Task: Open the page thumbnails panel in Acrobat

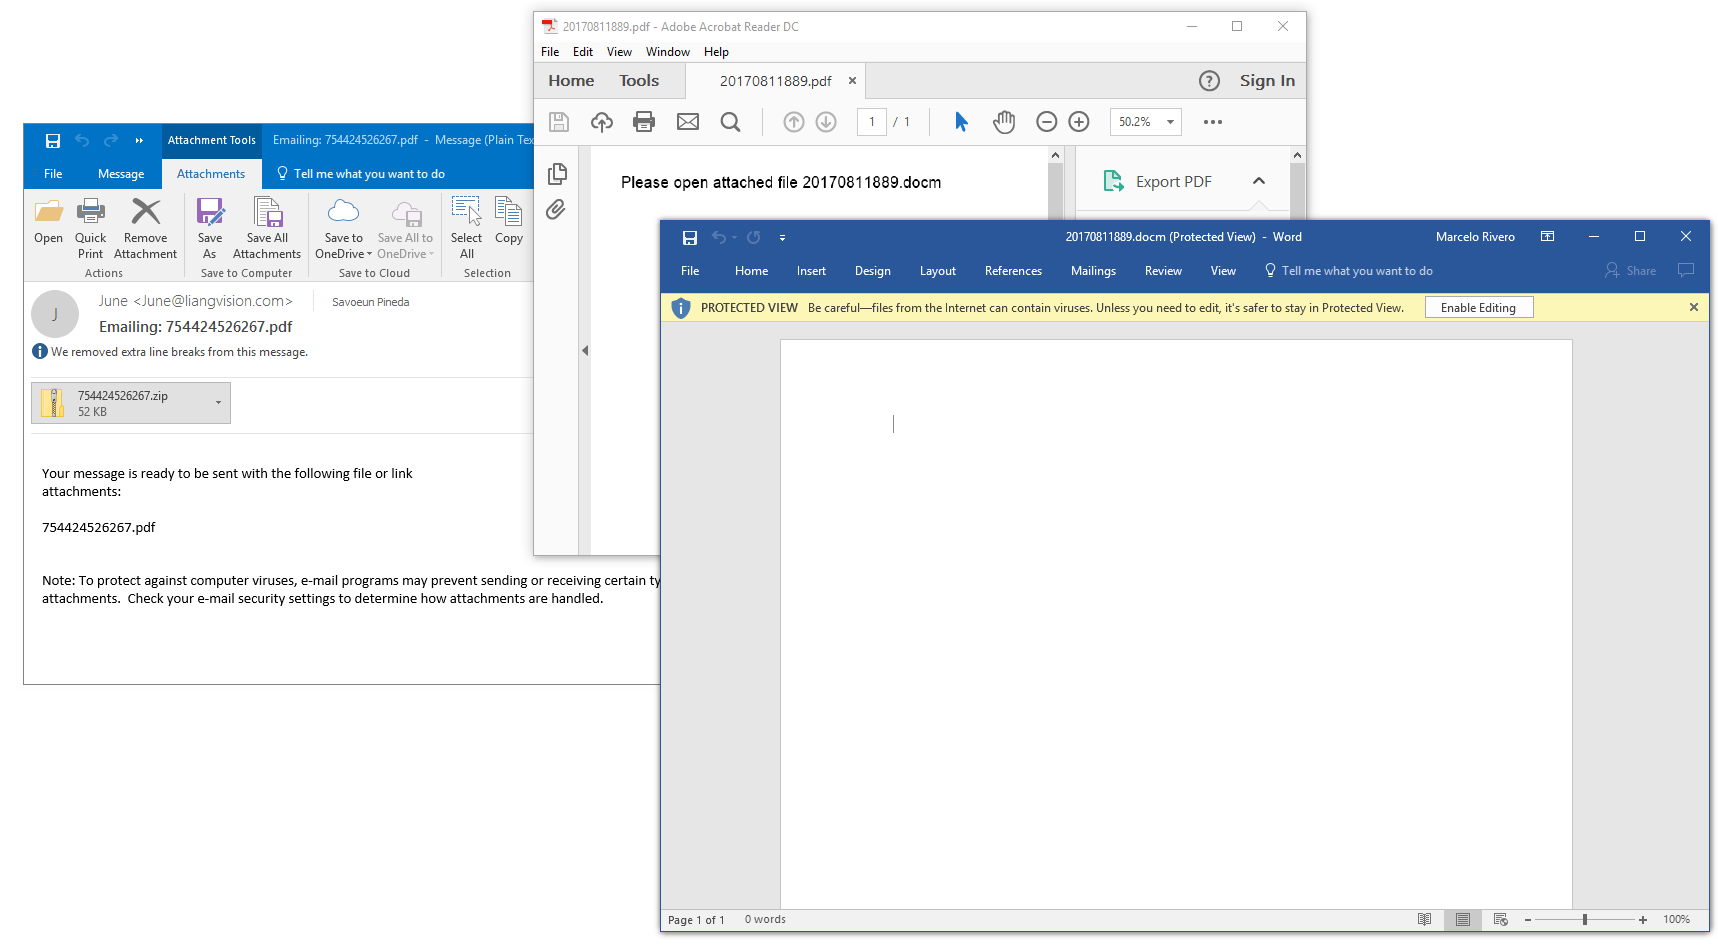Action: [557, 173]
